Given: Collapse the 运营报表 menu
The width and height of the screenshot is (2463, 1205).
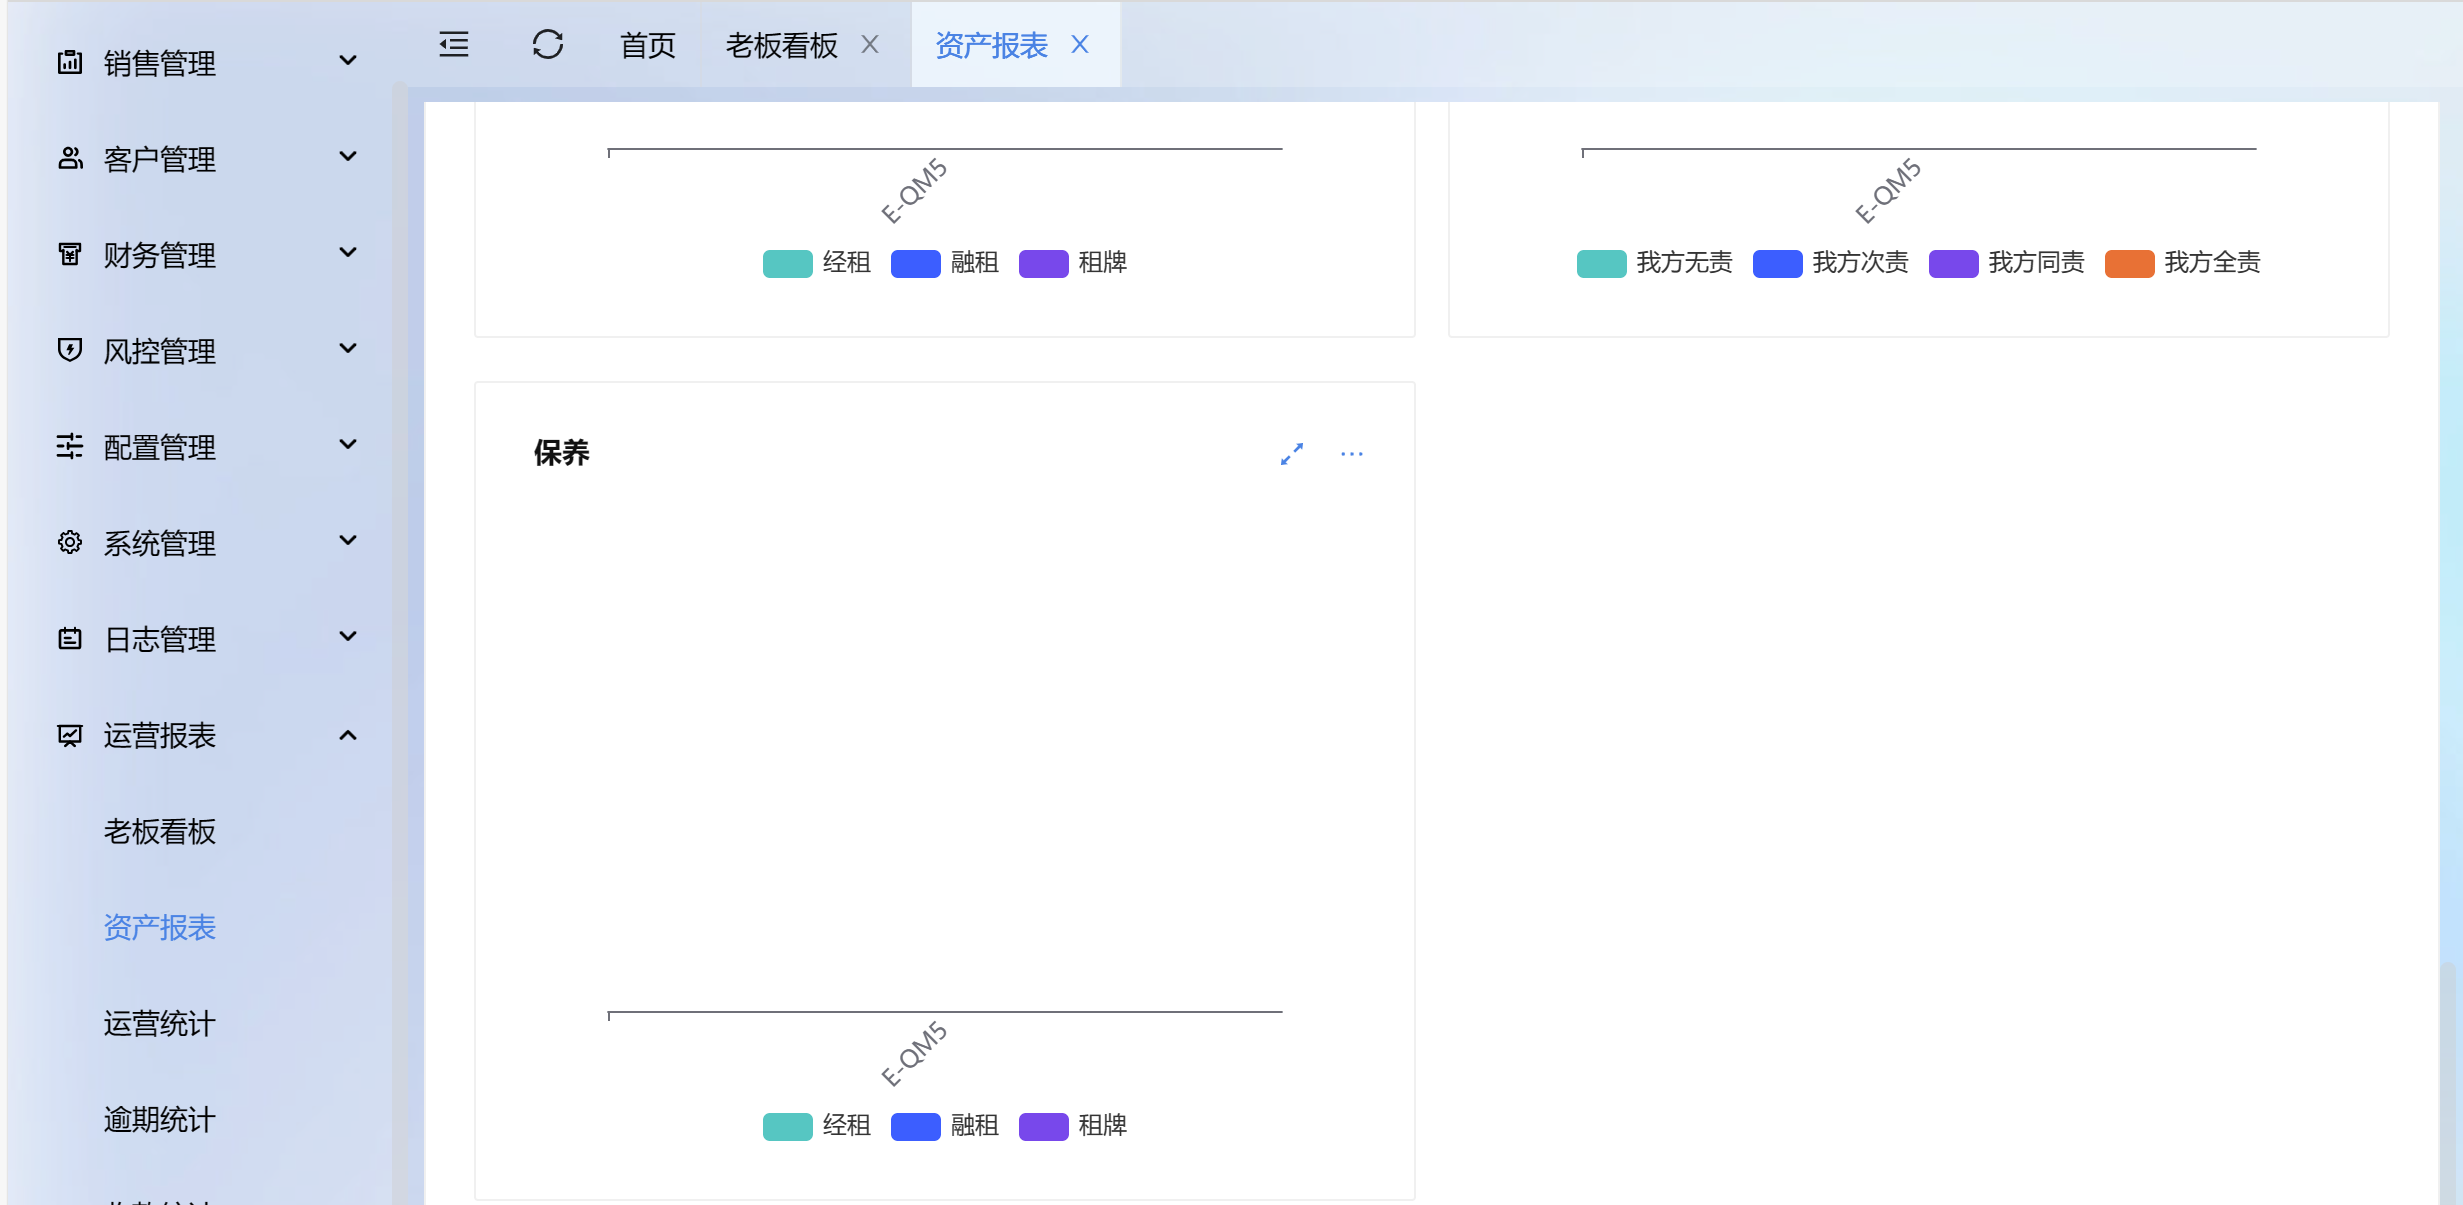Looking at the screenshot, I should (348, 736).
